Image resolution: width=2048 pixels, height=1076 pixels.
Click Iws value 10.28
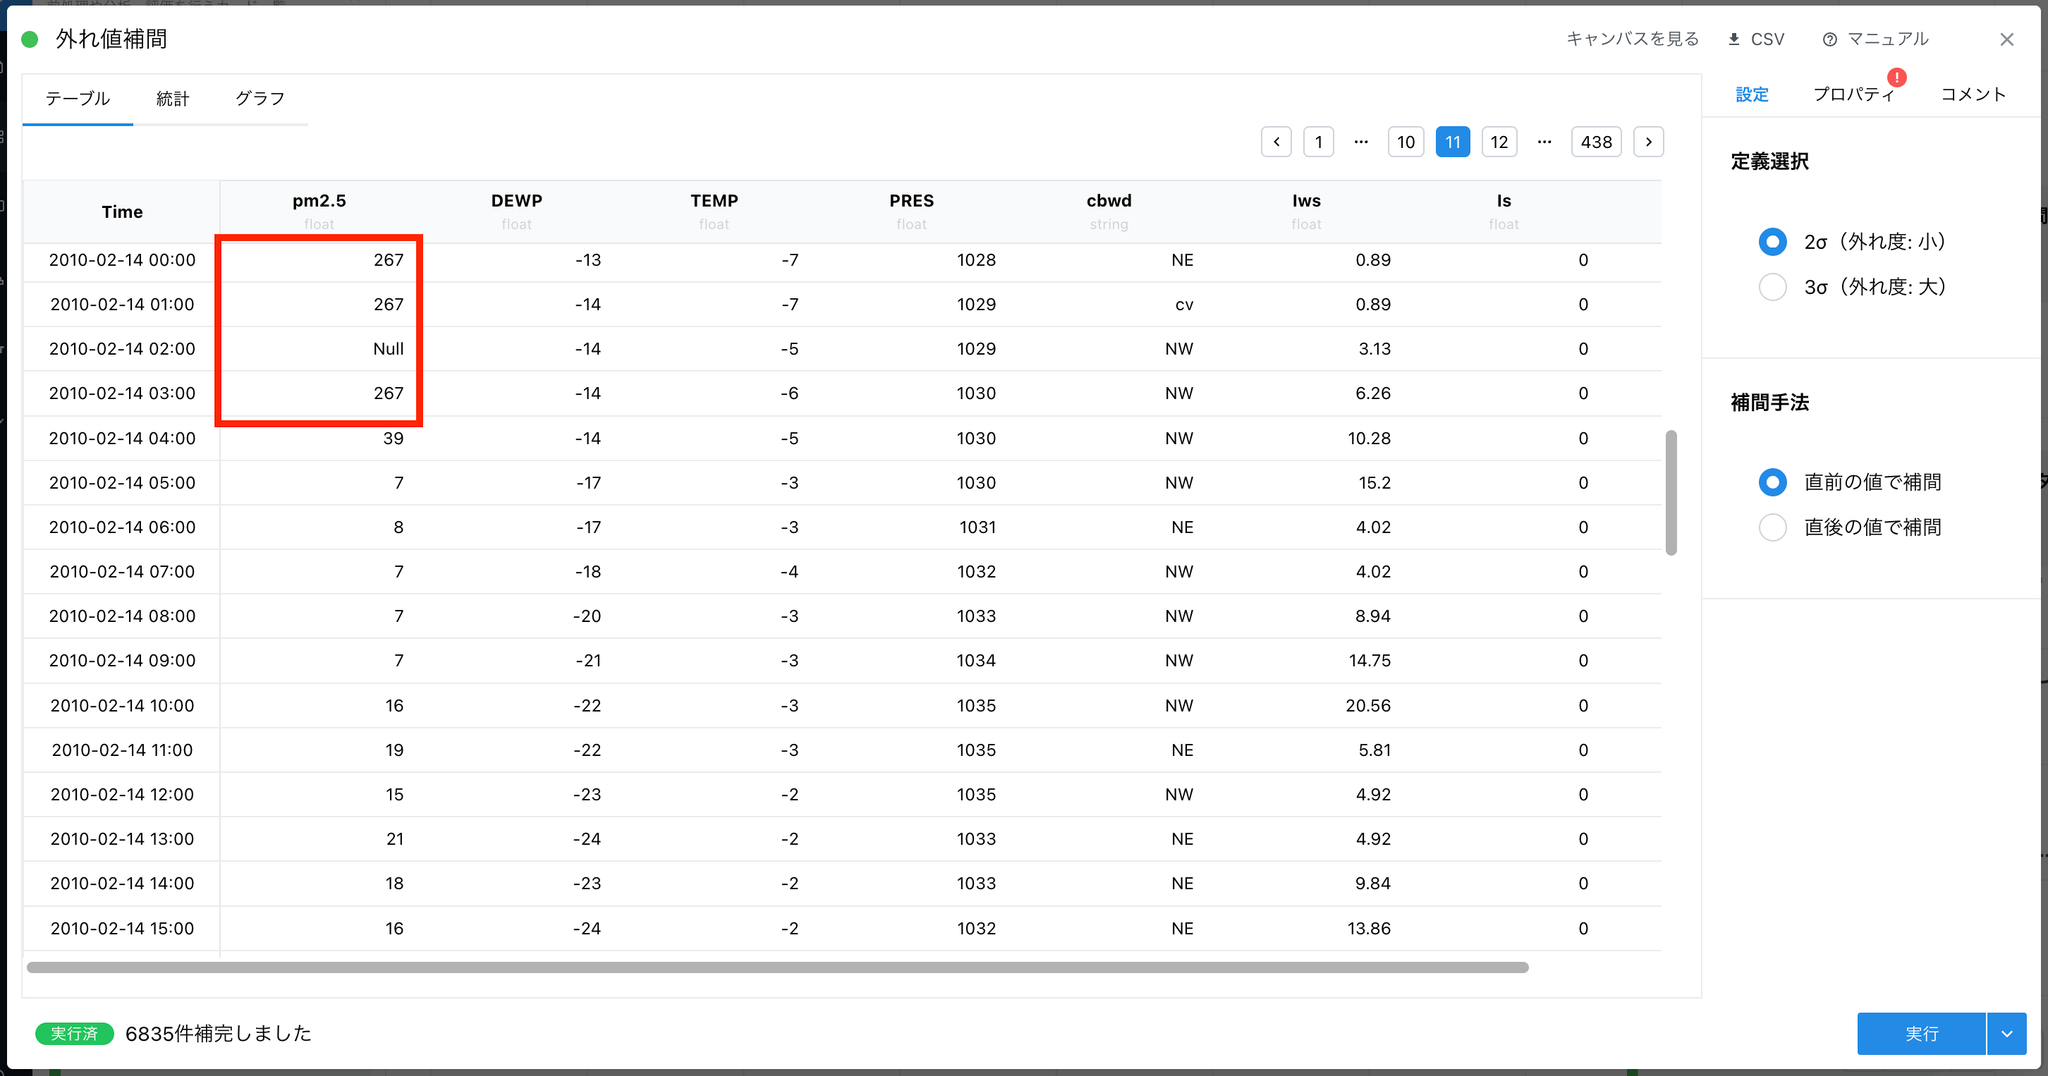(1369, 438)
